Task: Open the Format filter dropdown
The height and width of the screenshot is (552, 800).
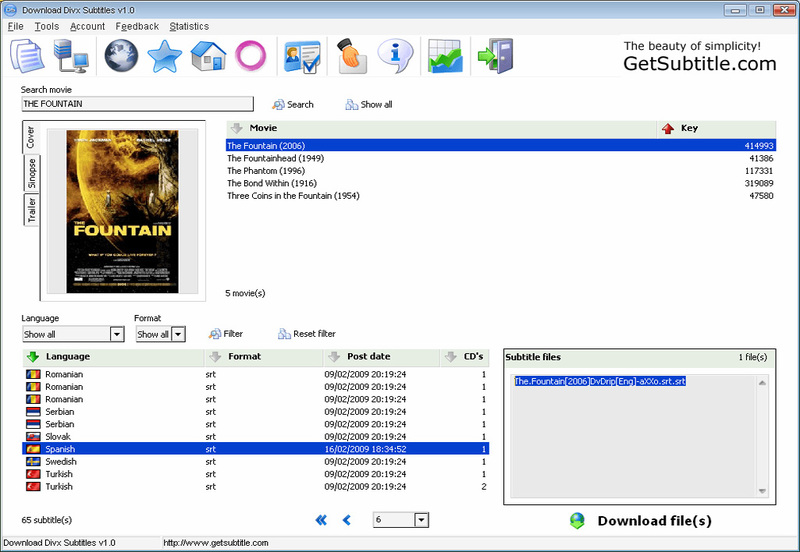Action: click(x=178, y=334)
